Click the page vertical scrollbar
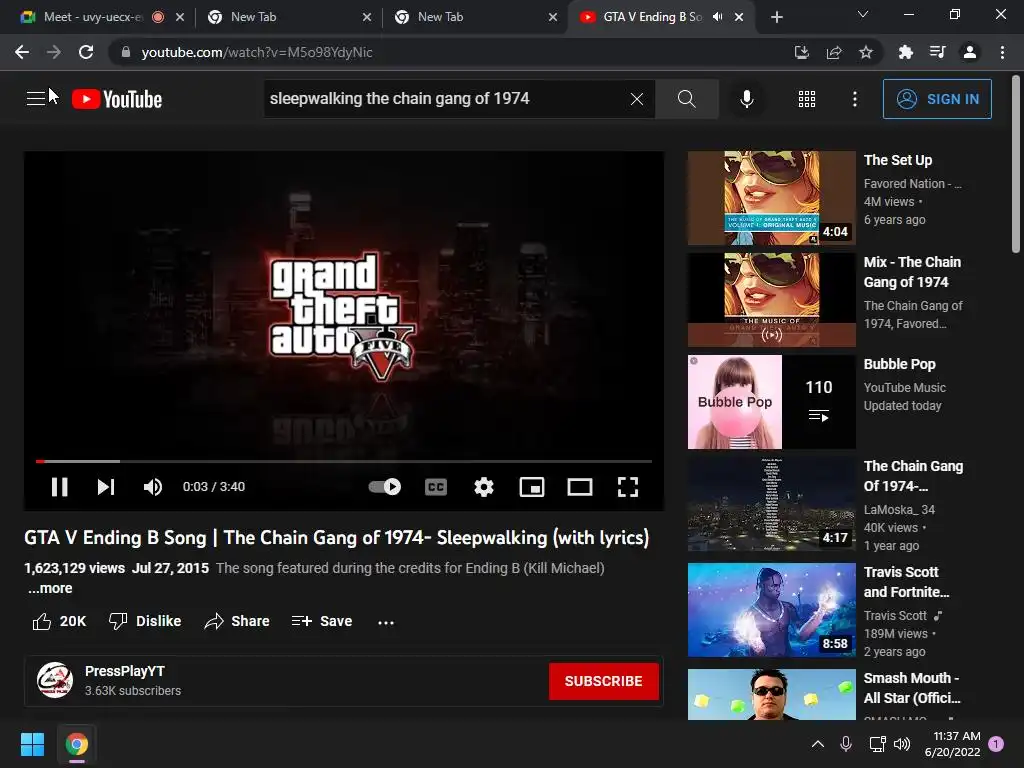 tap(1016, 163)
